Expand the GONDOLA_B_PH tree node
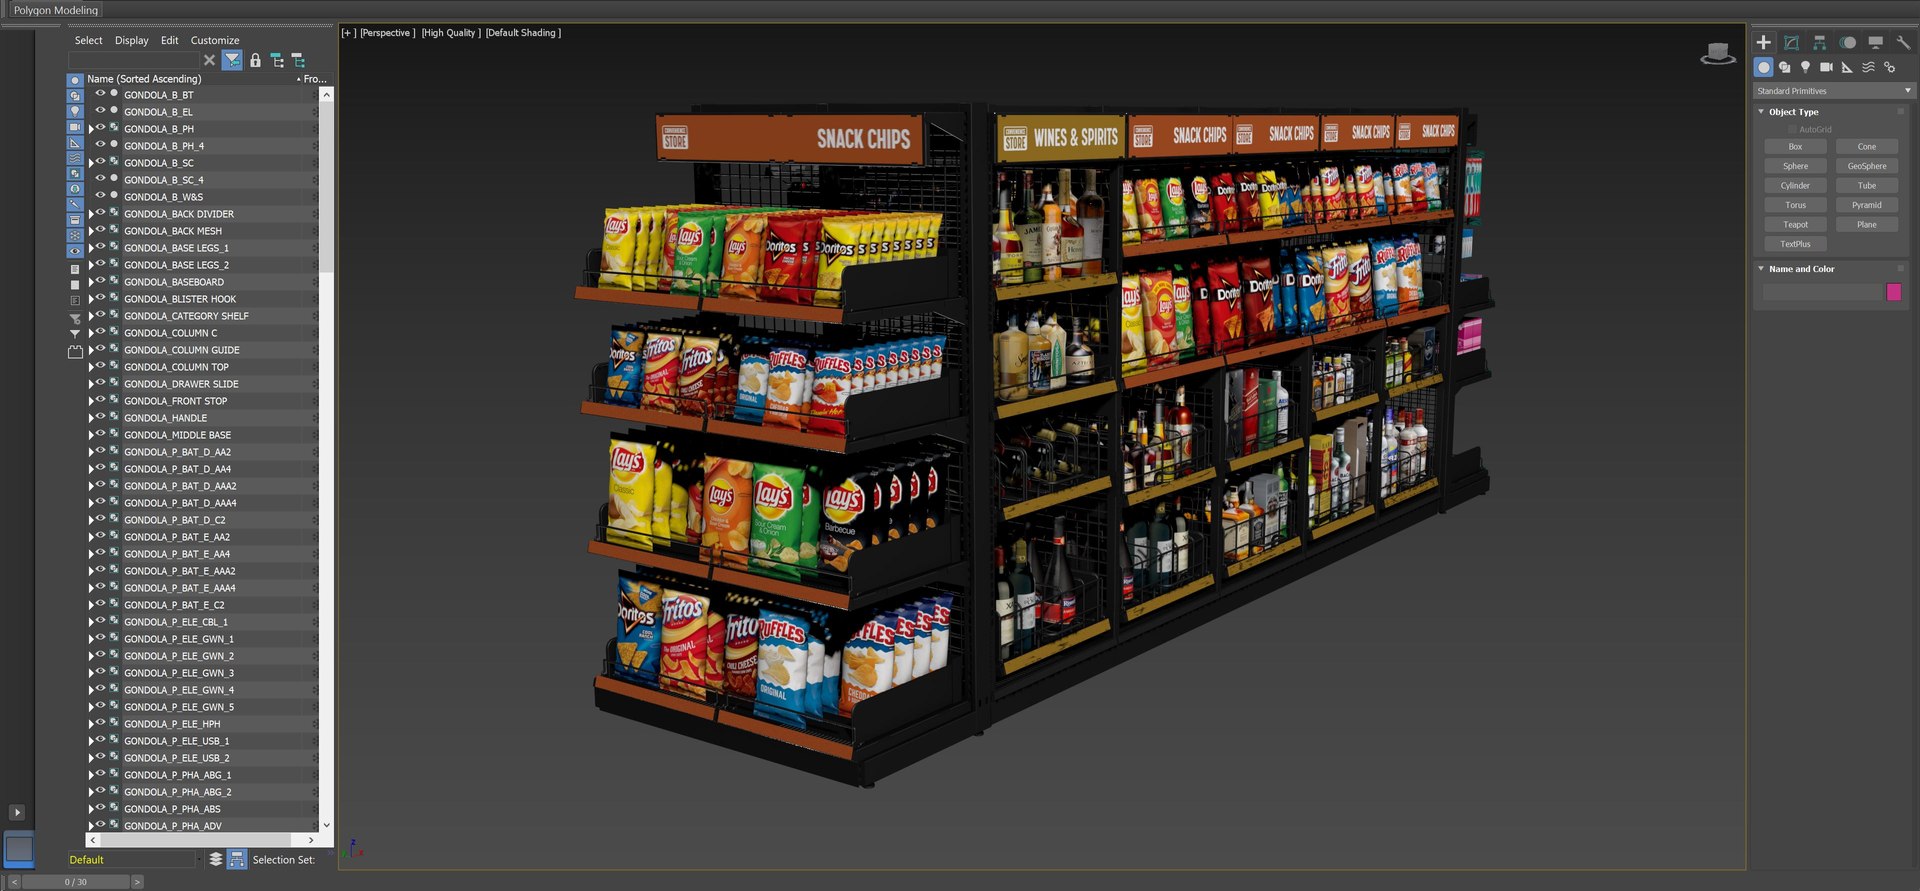 click(91, 129)
